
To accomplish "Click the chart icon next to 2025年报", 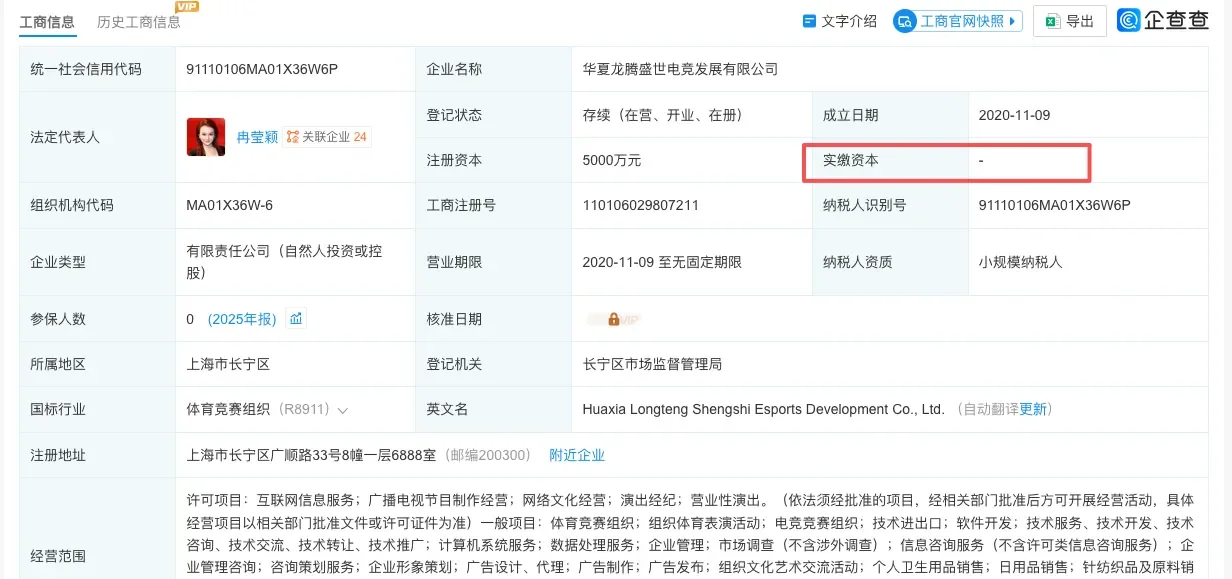I will [x=296, y=318].
